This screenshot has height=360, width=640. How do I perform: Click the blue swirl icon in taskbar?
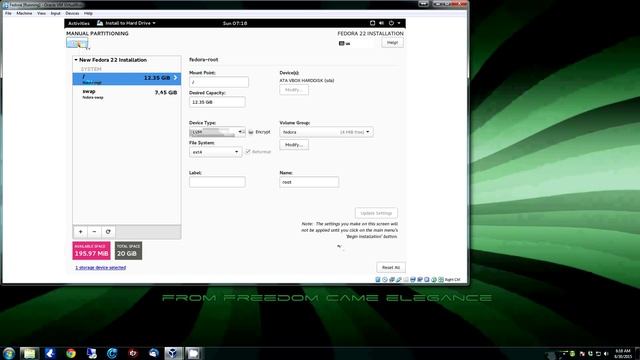click(112, 353)
